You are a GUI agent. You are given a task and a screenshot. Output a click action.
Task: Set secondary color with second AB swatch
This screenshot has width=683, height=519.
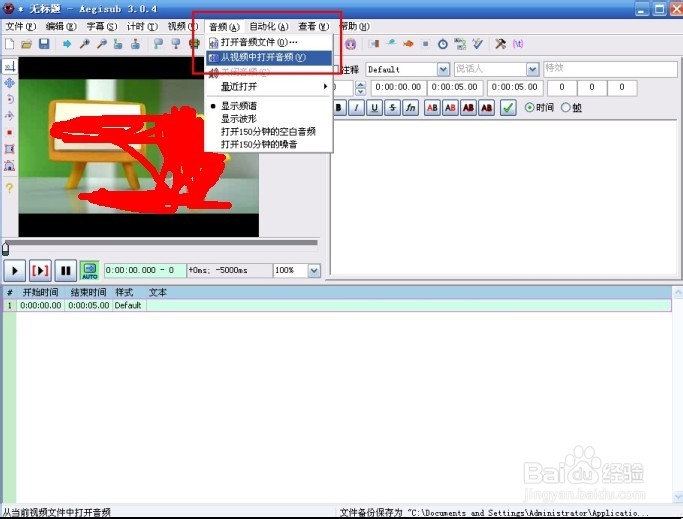click(x=450, y=107)
